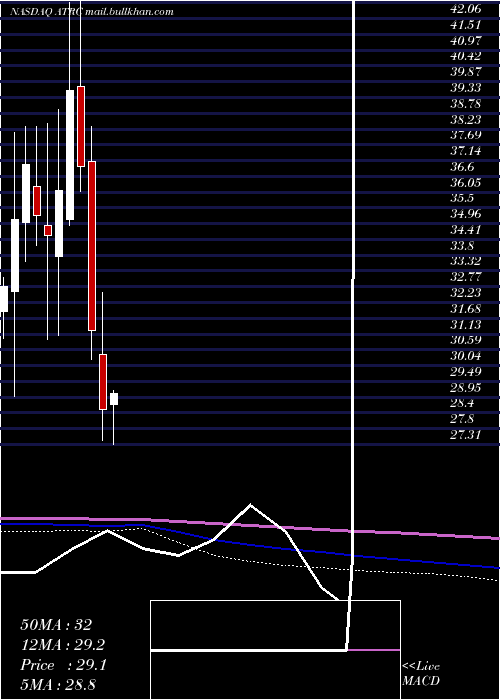500x700 pixels.
Task: Click the 34.96 price axis label
Action: (466, 214)
